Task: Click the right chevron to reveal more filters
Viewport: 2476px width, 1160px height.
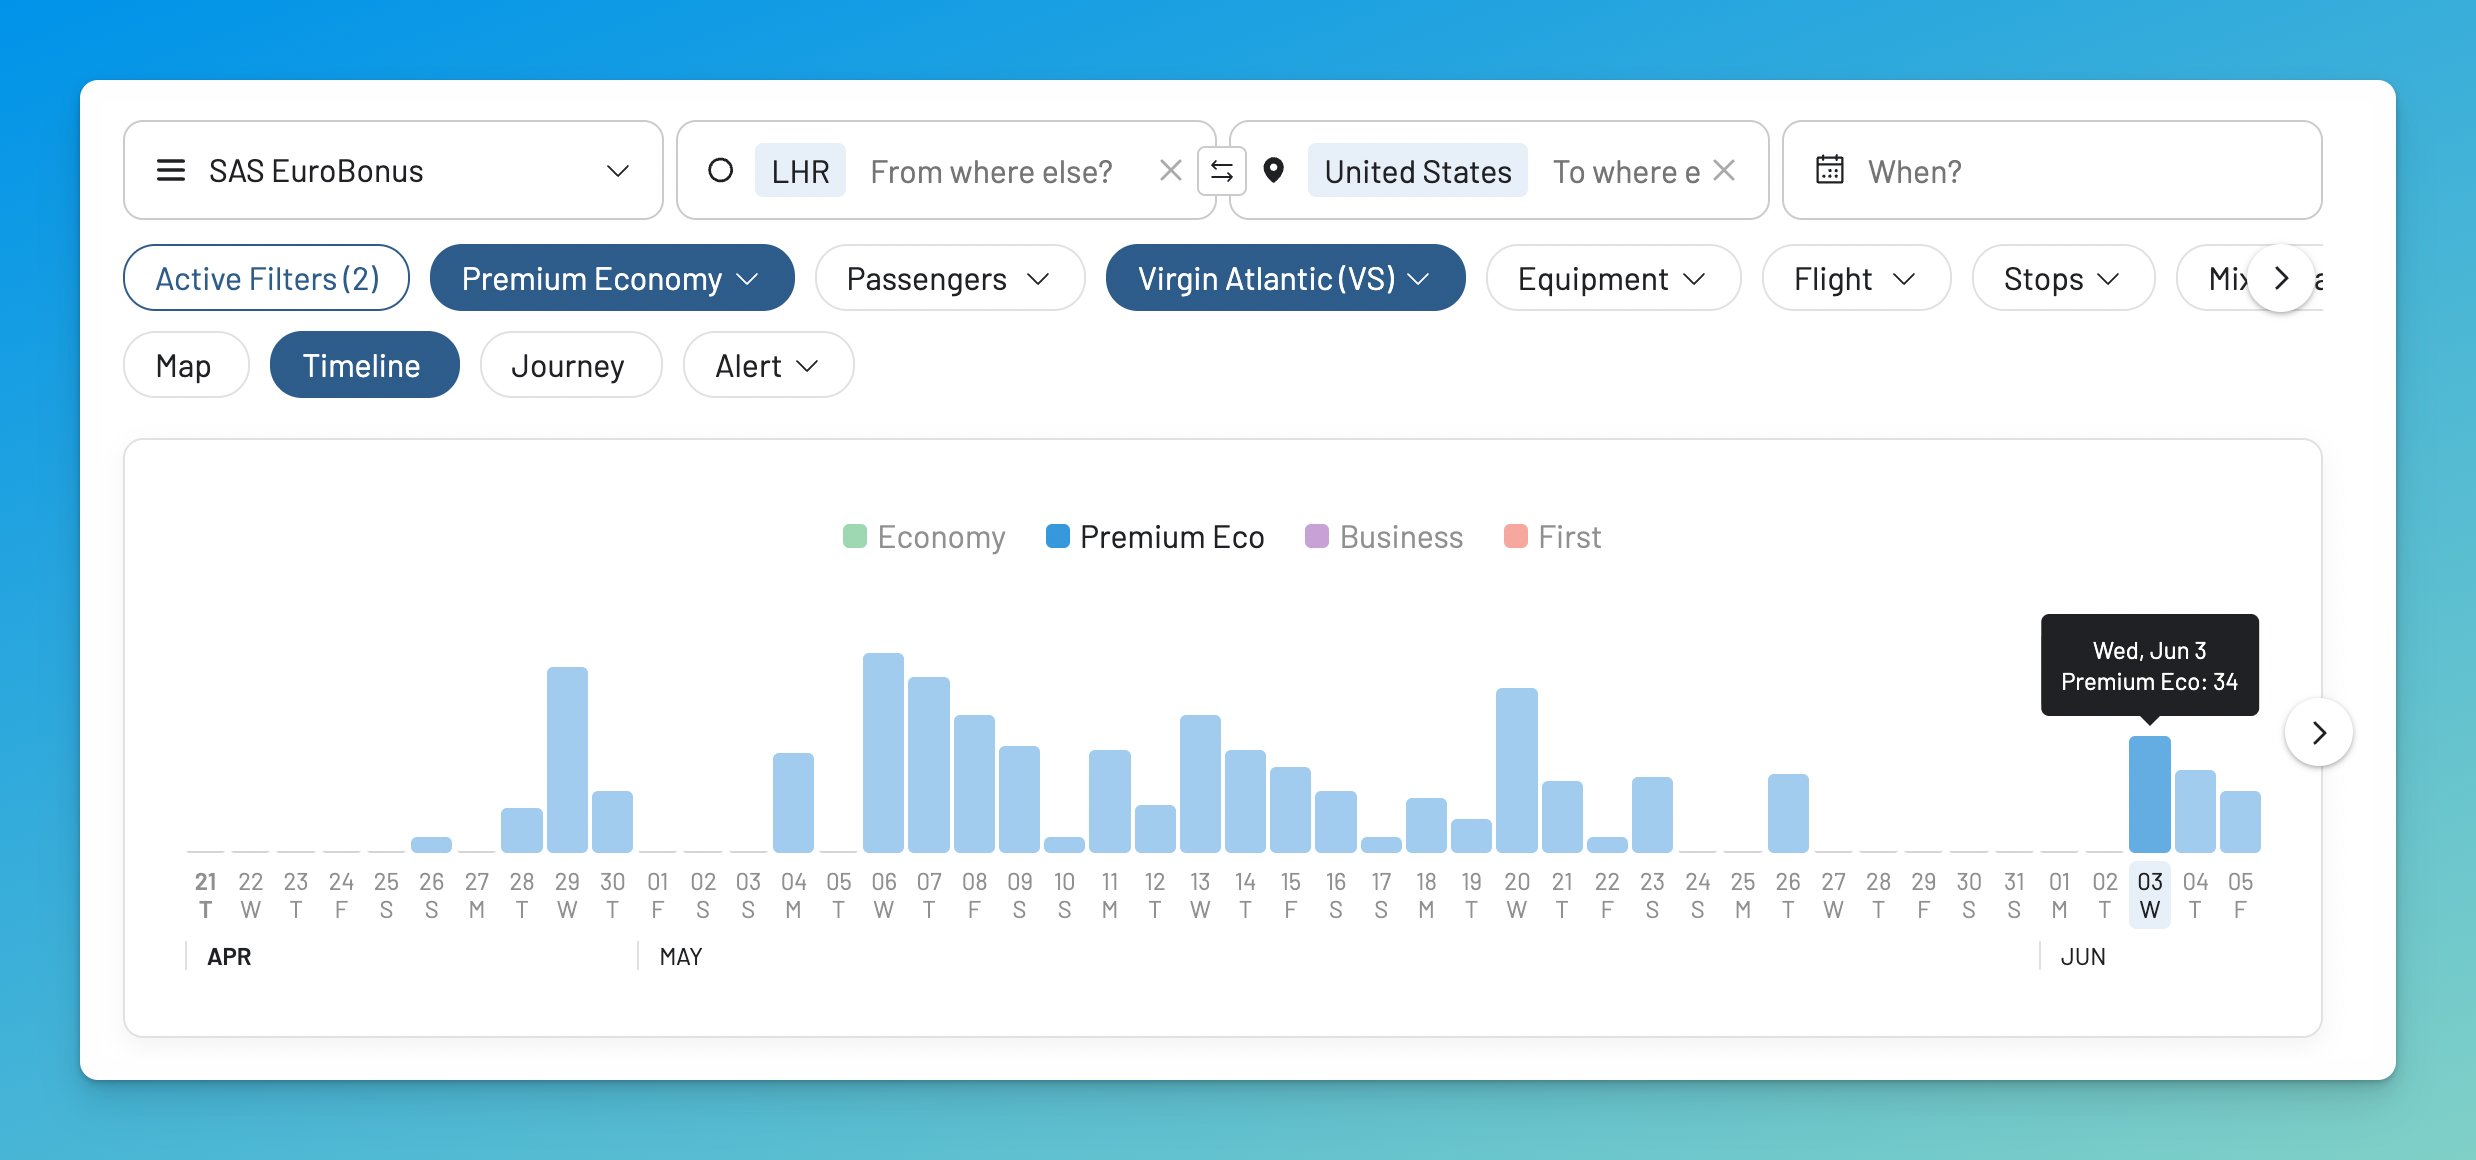Action: (x=2281, y=278)
